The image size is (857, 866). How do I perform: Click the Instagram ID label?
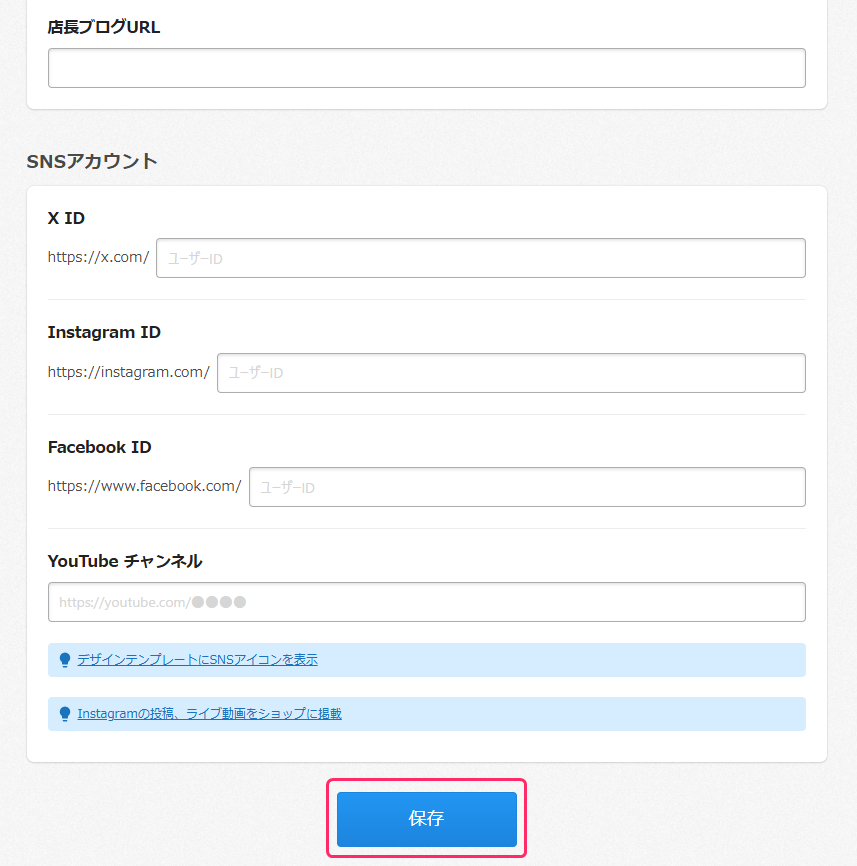[x=104, y=332]
